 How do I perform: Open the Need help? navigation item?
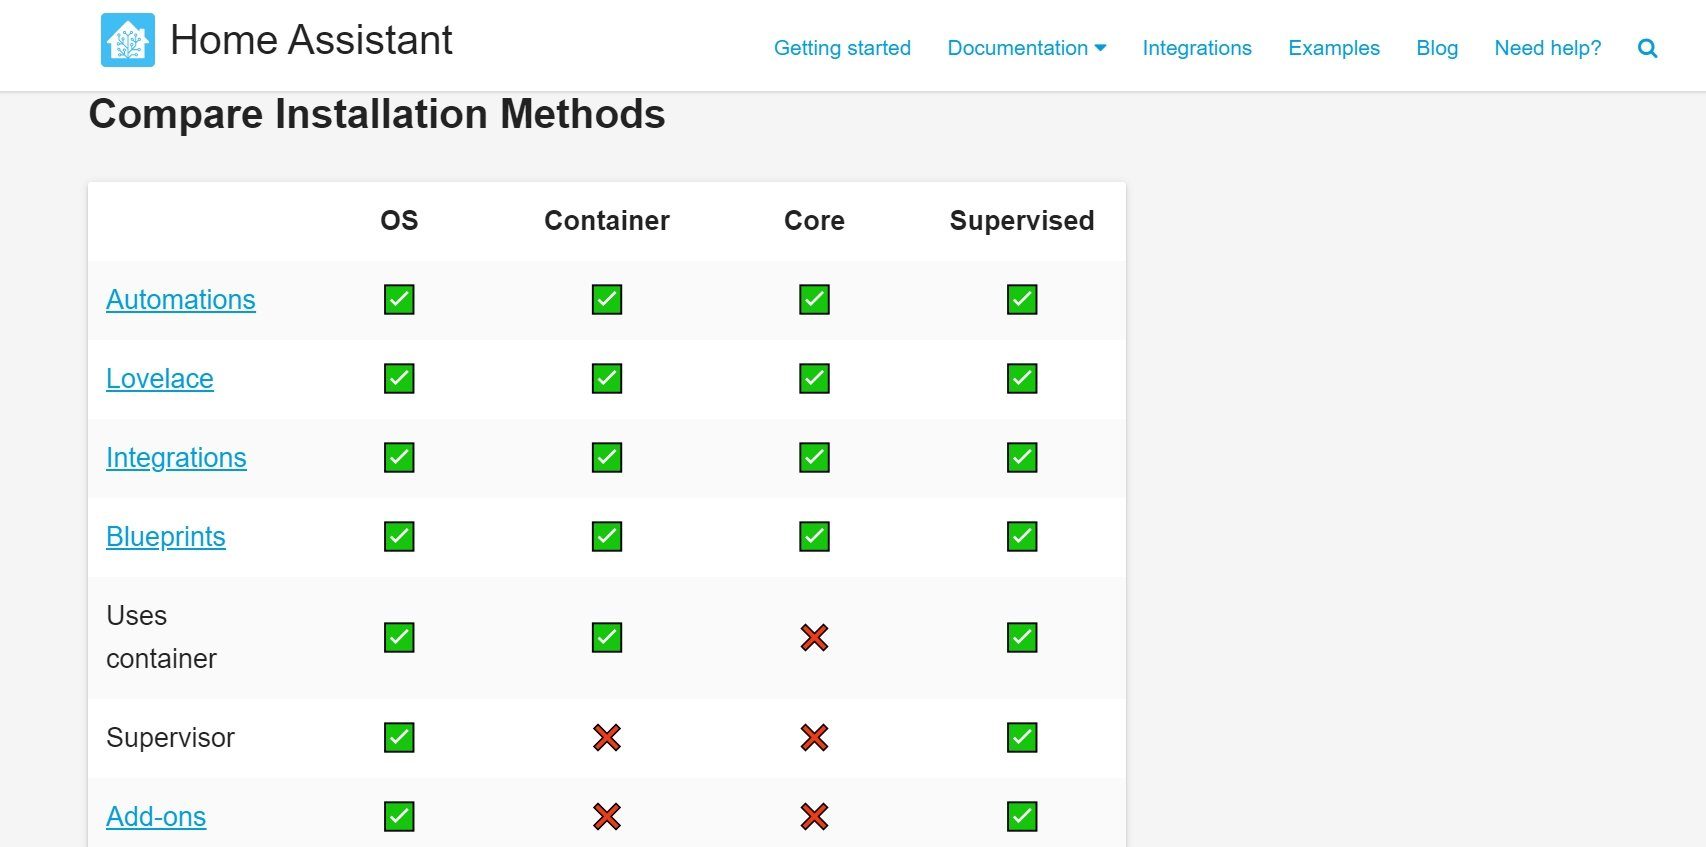[1547, 48]
